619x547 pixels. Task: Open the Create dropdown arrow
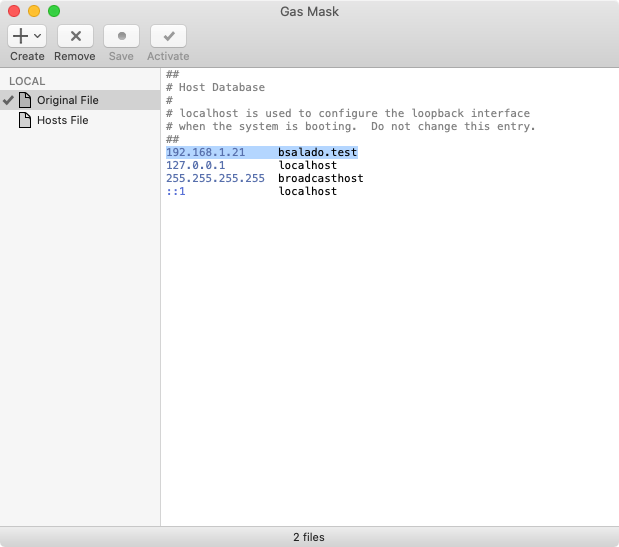[x=38, y=36]
